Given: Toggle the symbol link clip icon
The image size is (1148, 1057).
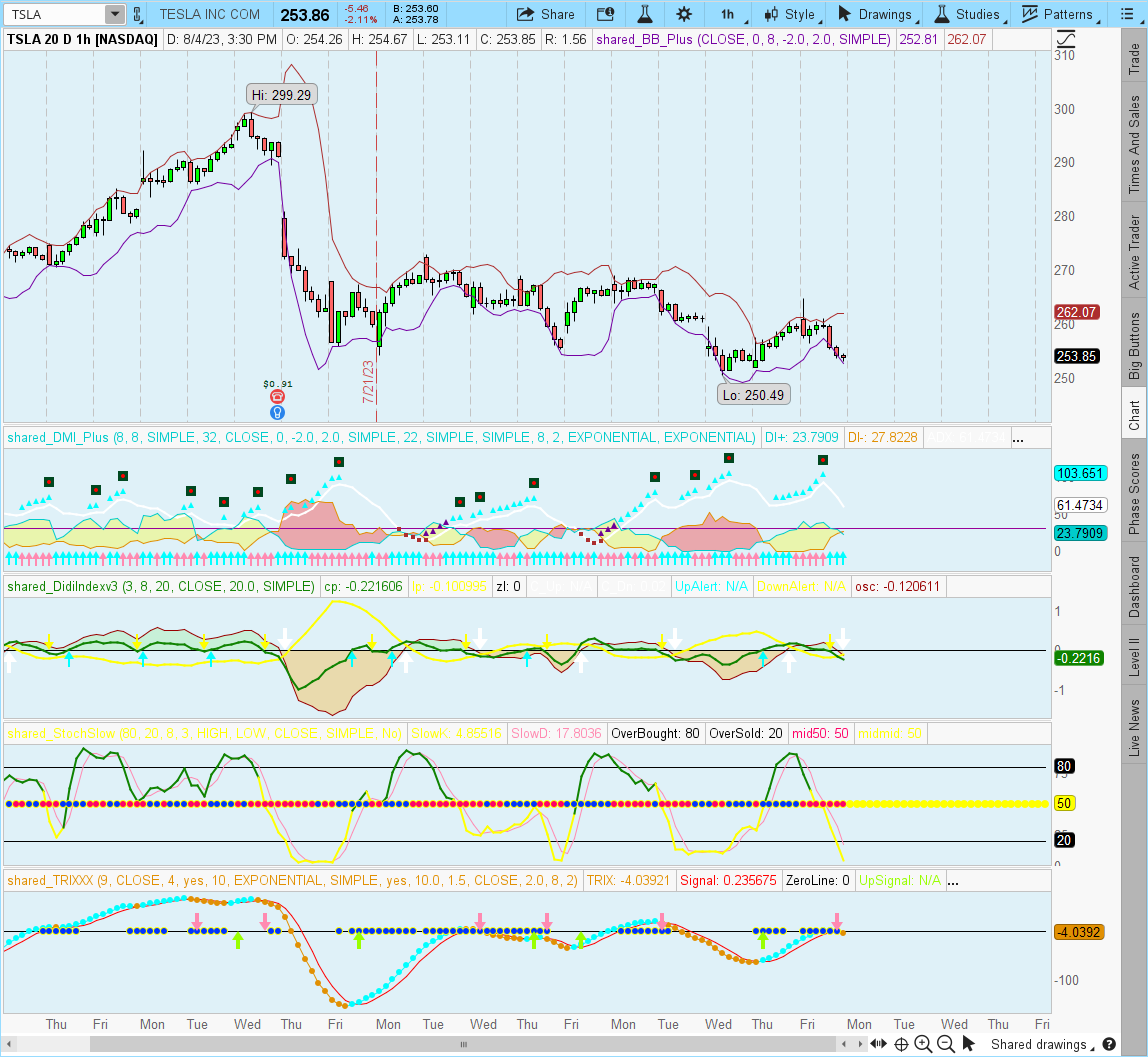Looking at the screenshot, I should (139, 14).
